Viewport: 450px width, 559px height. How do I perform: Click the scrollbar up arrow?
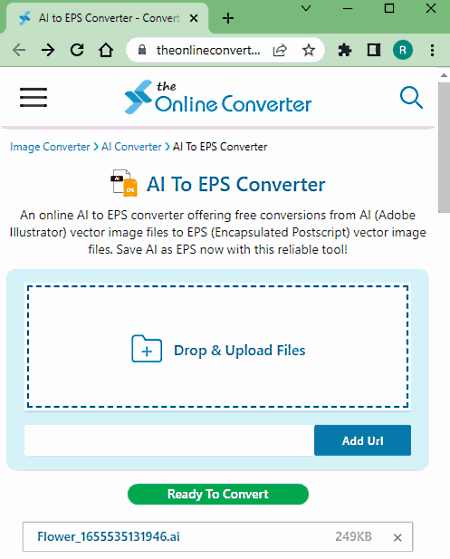[x=444, y=75]
